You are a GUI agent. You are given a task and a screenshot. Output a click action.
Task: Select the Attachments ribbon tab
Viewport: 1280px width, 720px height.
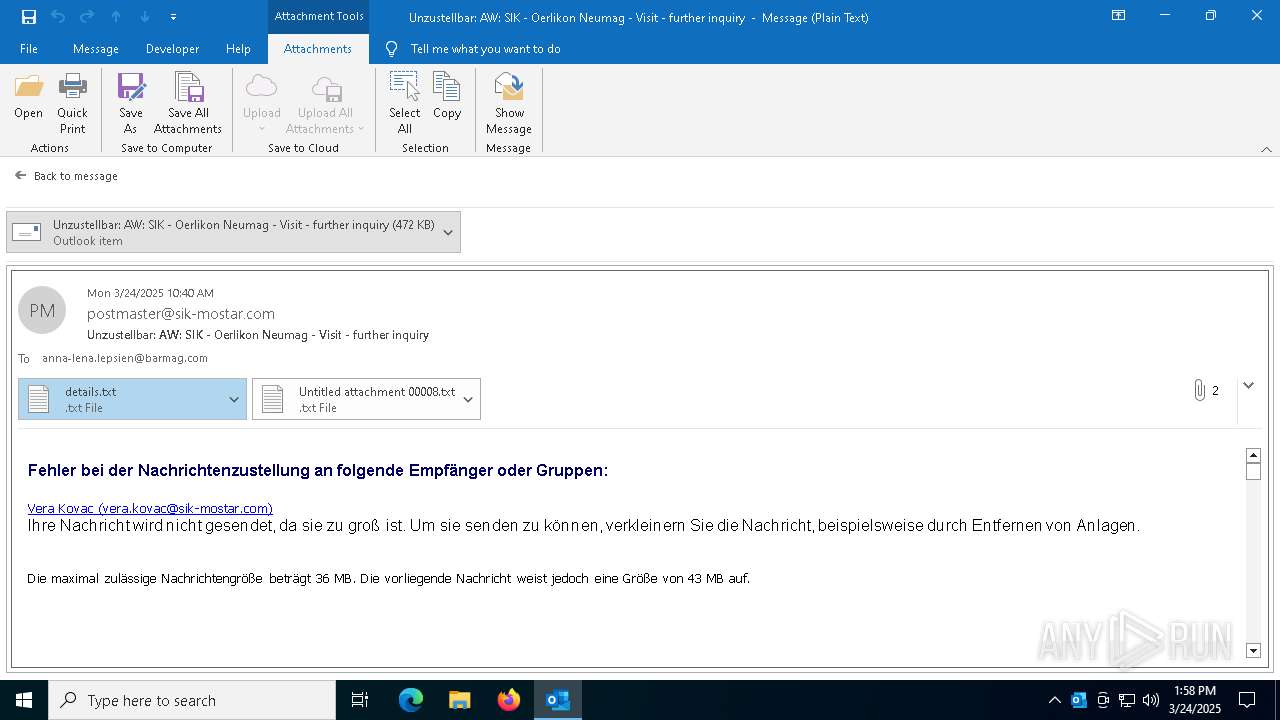(318, 49)
